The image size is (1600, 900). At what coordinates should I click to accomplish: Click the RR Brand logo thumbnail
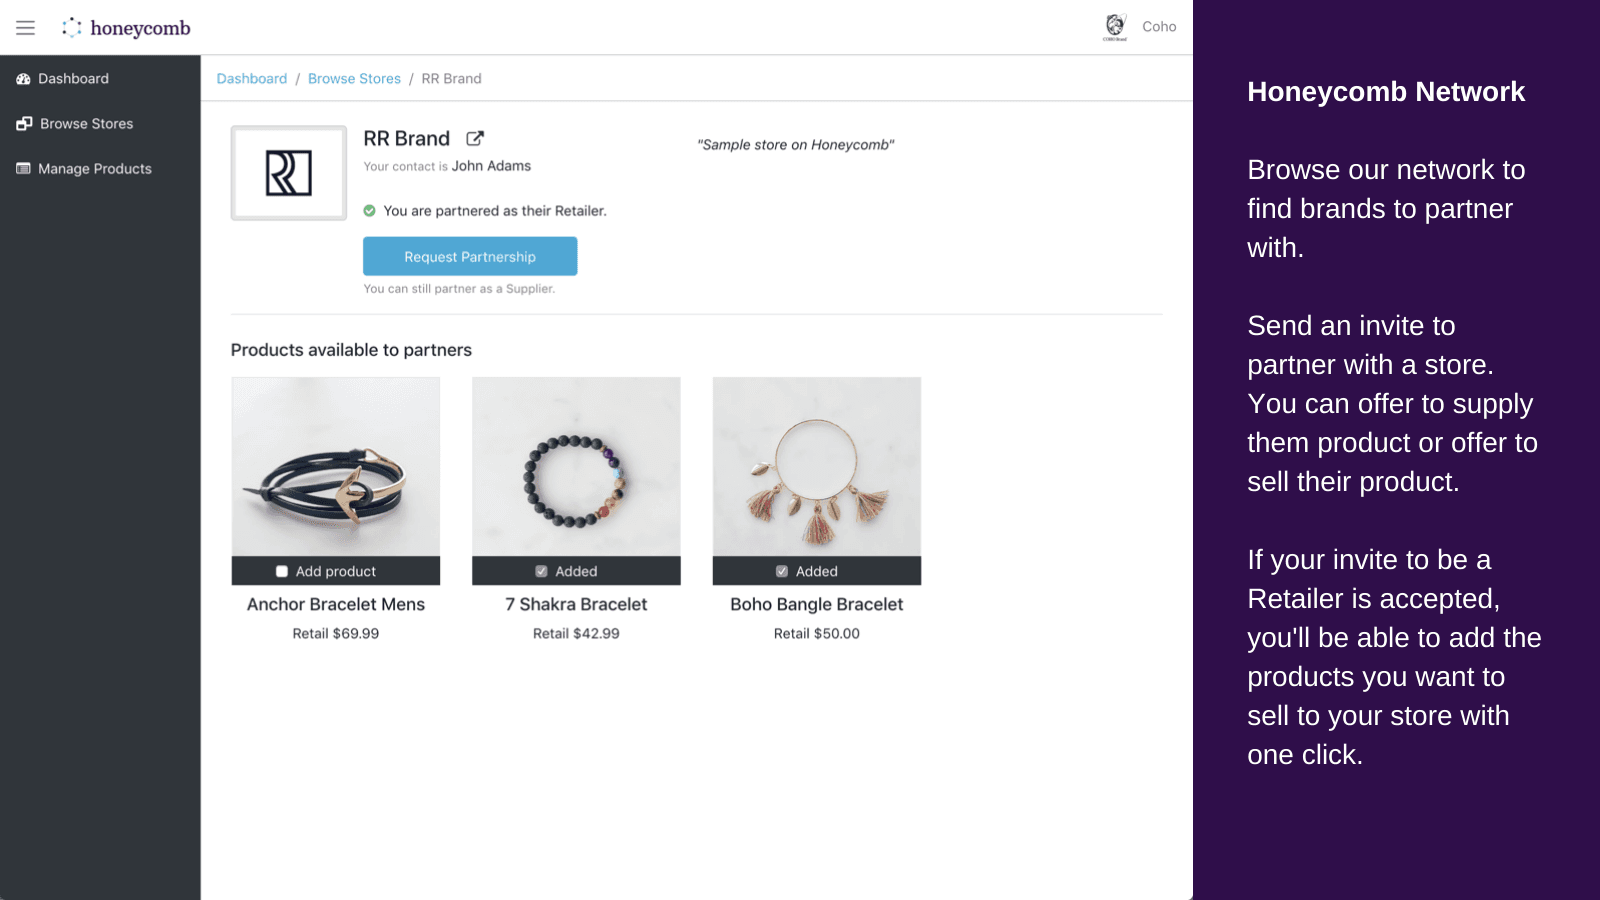coord(288,172)
